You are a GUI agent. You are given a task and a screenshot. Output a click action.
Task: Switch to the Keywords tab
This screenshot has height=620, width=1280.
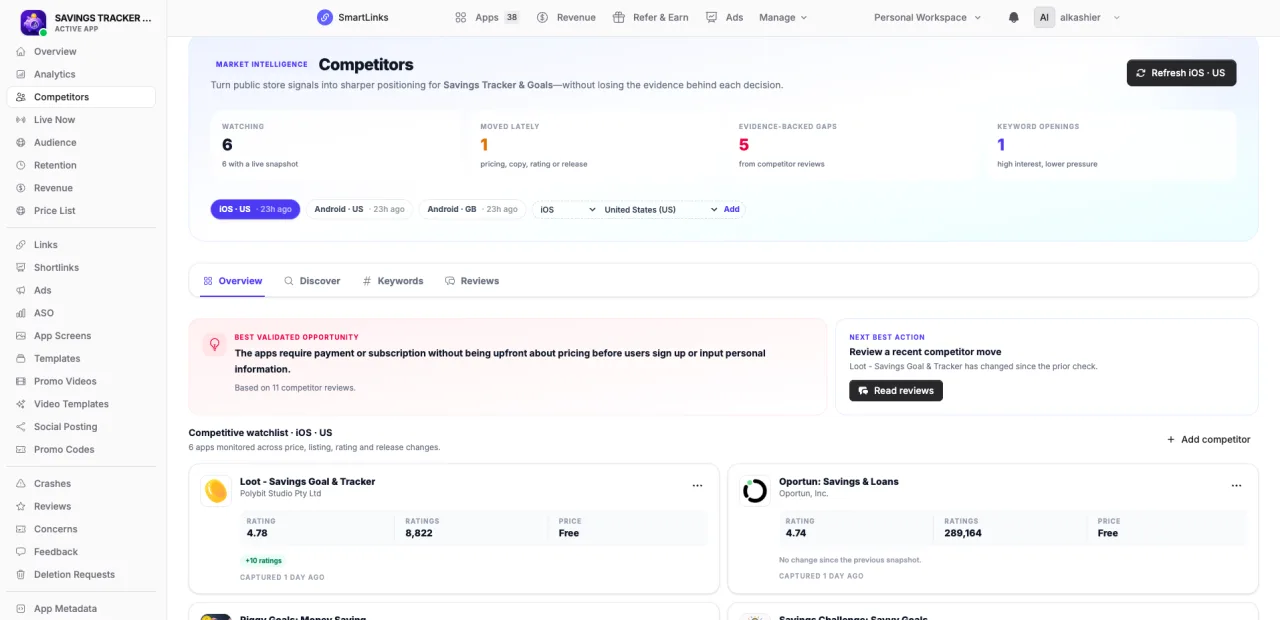[393, 281]
